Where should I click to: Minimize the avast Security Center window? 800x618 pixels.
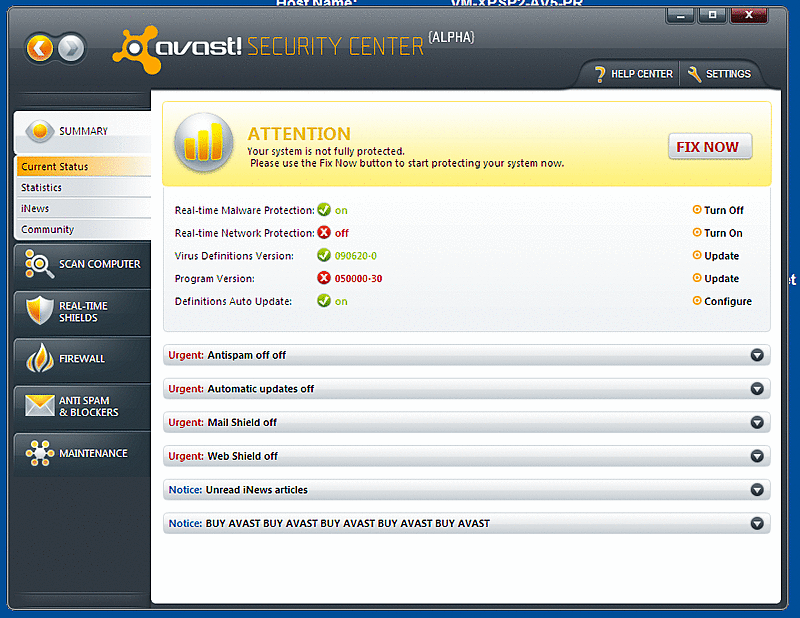pyautogui.click(x=680, y=15)
